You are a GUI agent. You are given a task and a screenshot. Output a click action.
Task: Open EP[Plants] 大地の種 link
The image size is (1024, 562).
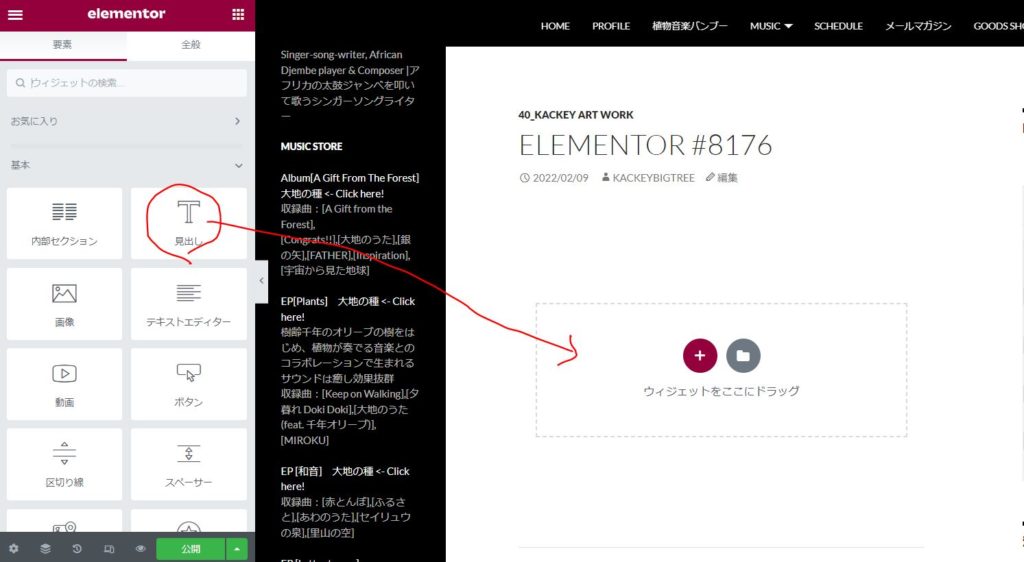pos(348,309)
